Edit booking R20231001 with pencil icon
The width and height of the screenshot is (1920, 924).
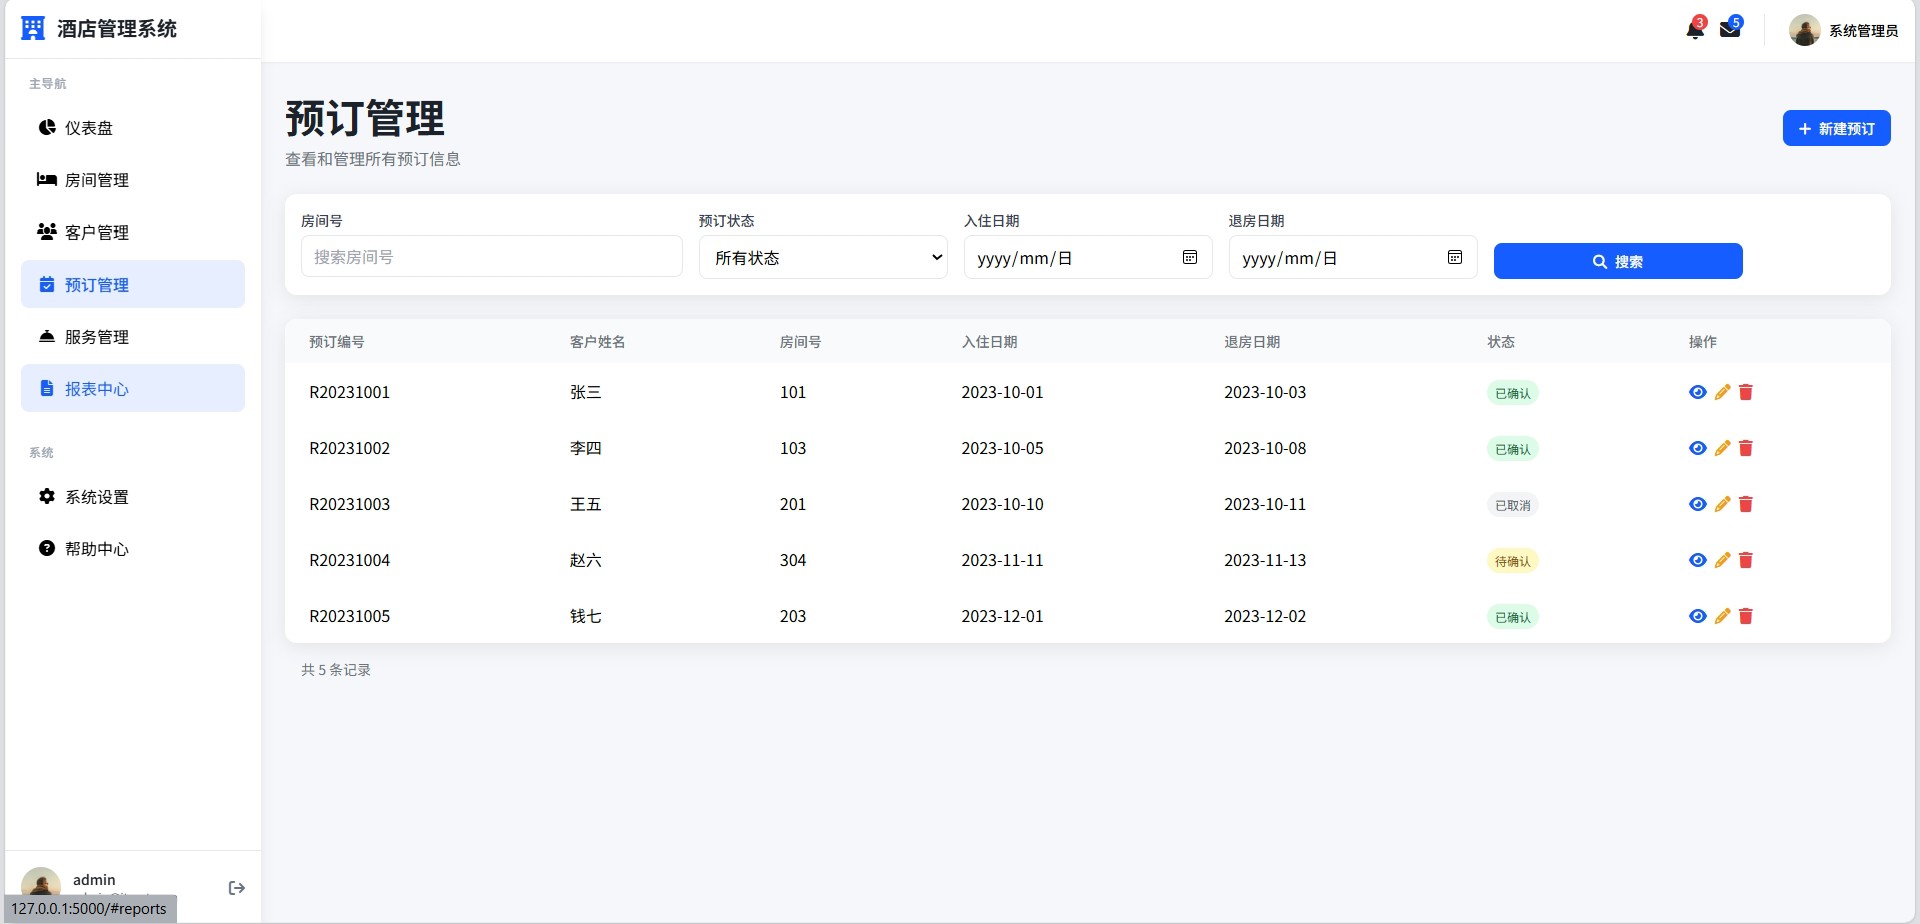pyautogui.click(x=1722, y=392)
